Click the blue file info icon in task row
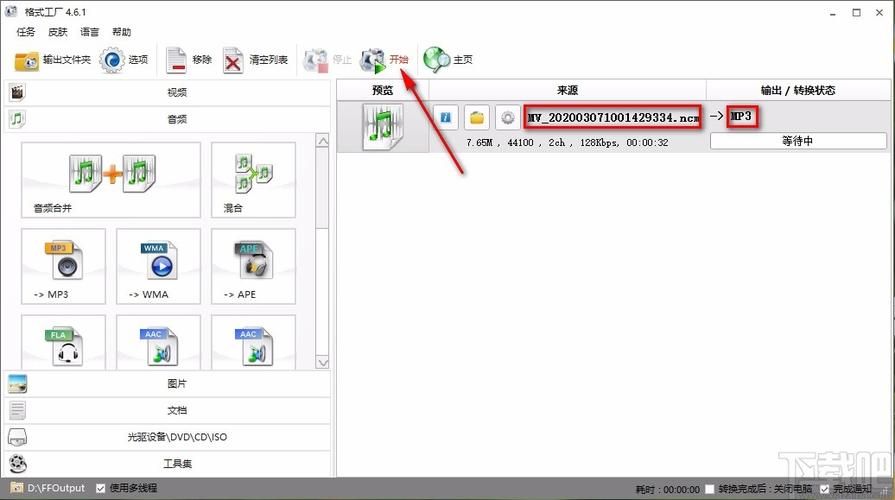 pyautogui.click(x=445, y=118)
